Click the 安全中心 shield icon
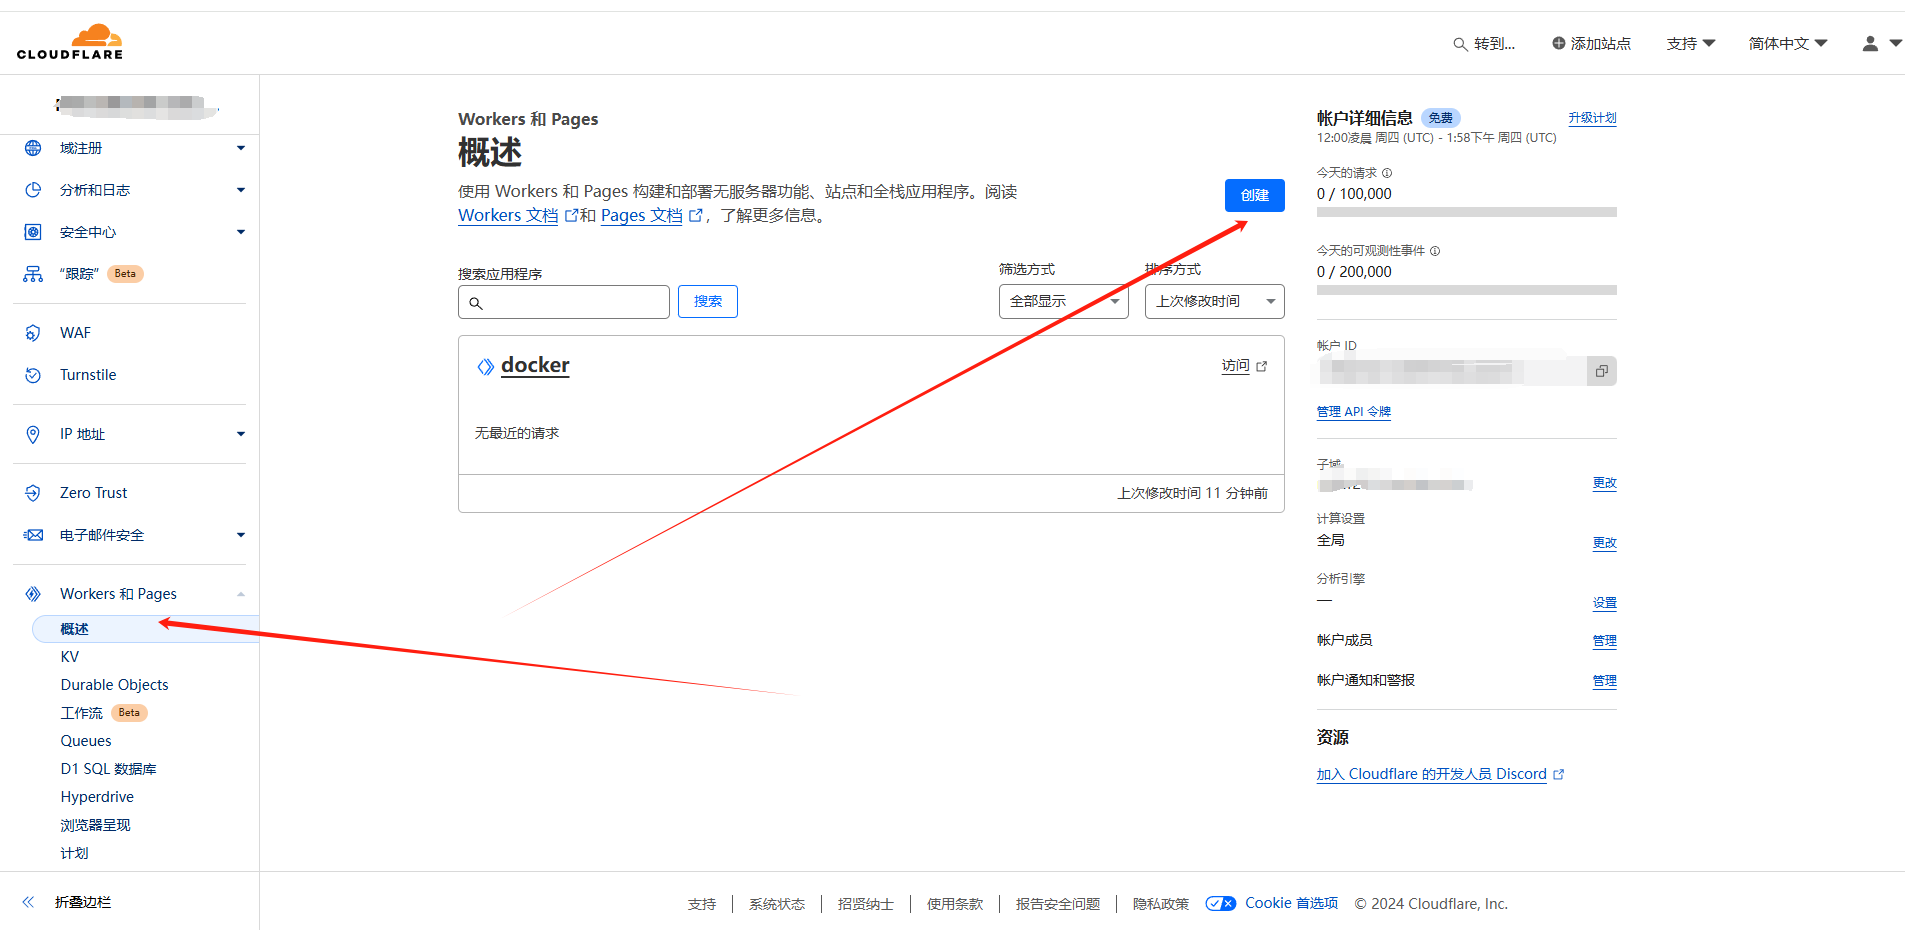This screenshot has width=1905, height=930. pos(33,232)
